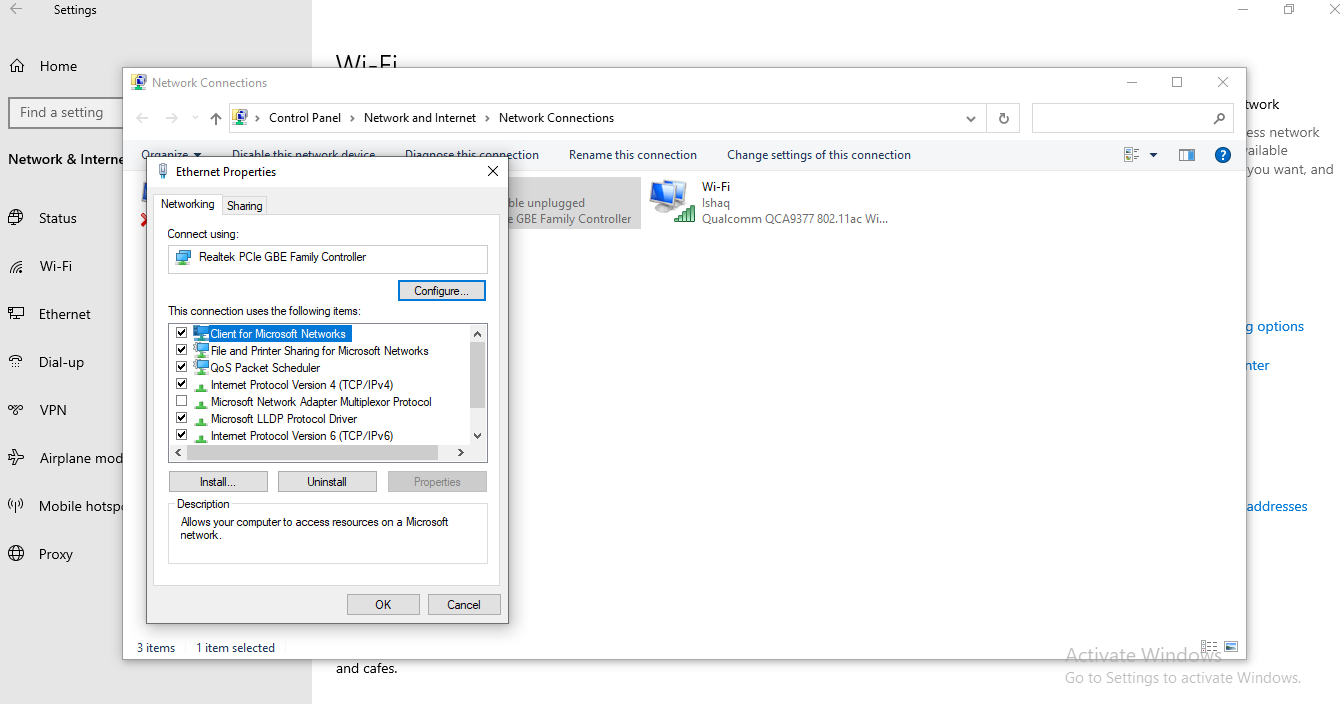Toggle Microsoft LLDP Protocol Driver checkbox
Image resolution: width=1341 pixels, height=704 pixels.
tap(181, 418)
